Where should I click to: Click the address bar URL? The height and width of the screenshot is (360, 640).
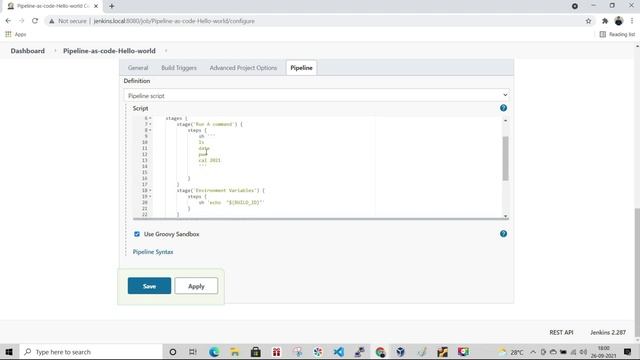click(x=174, y=21)
